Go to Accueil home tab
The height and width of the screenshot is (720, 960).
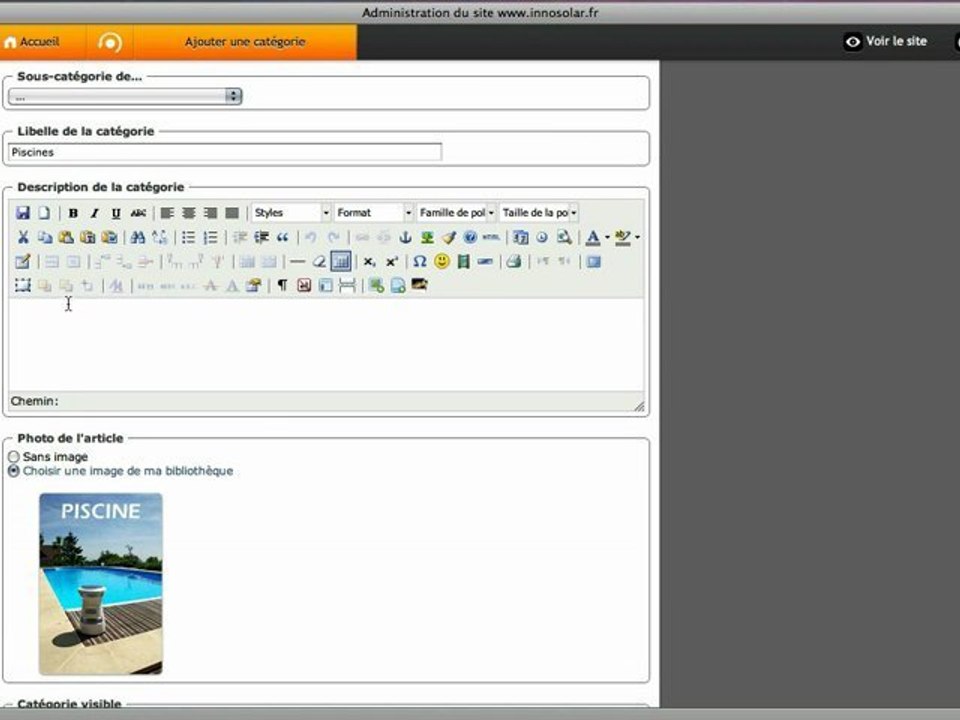pos(32,42)
